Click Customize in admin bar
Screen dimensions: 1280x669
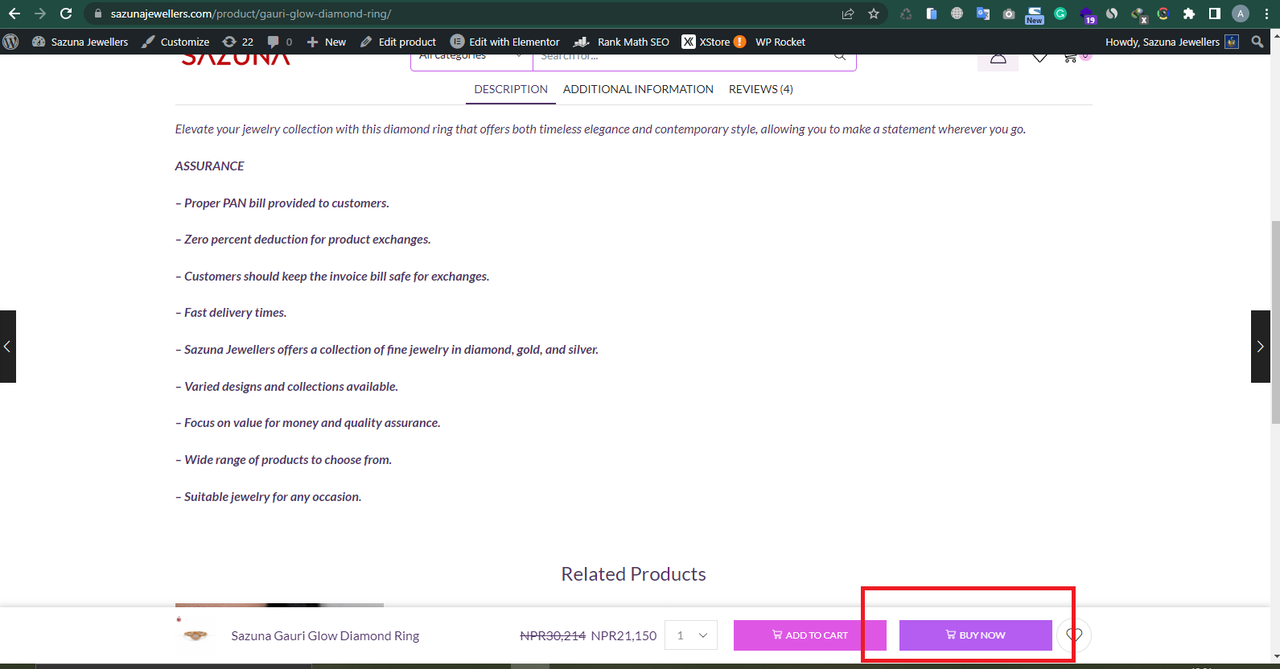tap(175, 42)
